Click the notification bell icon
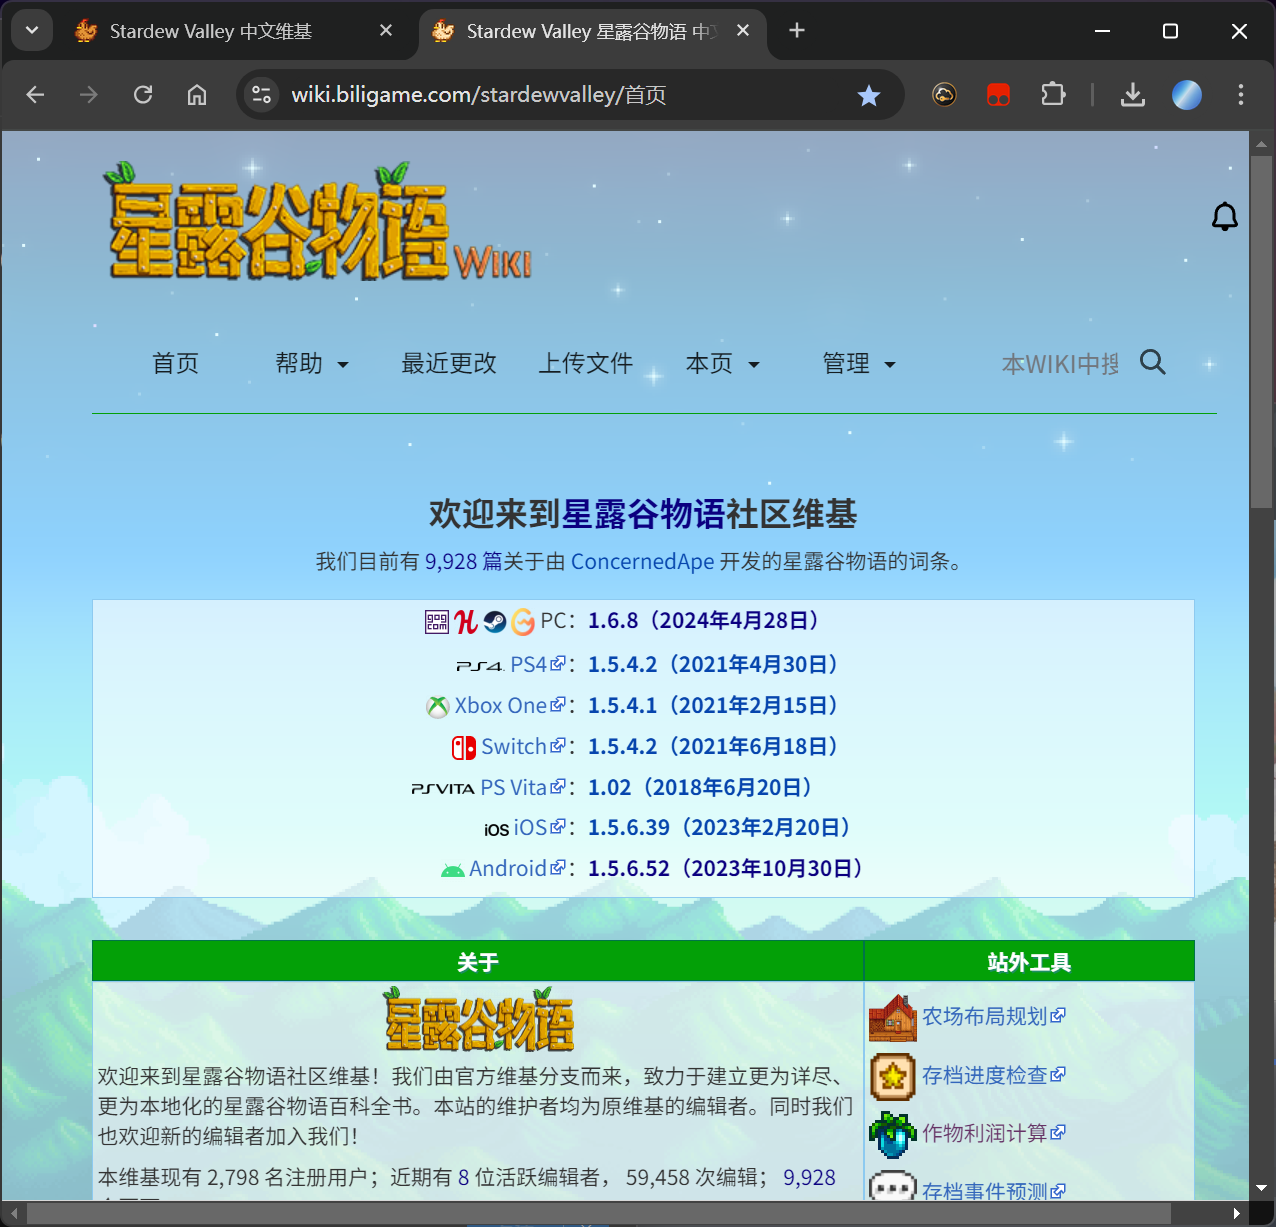Screen dimensions: 1276x1227 click(1224, 217)
